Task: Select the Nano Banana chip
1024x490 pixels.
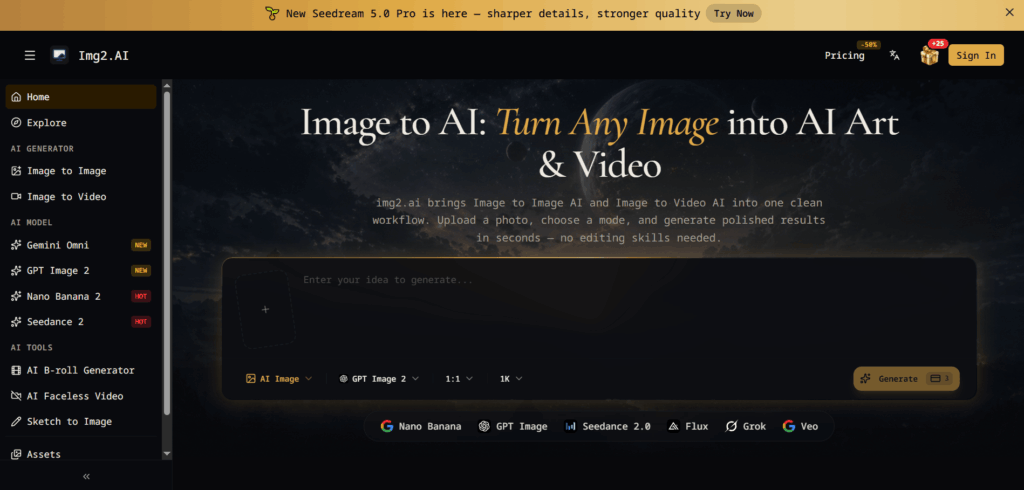Action: click(x=421, y=426)
